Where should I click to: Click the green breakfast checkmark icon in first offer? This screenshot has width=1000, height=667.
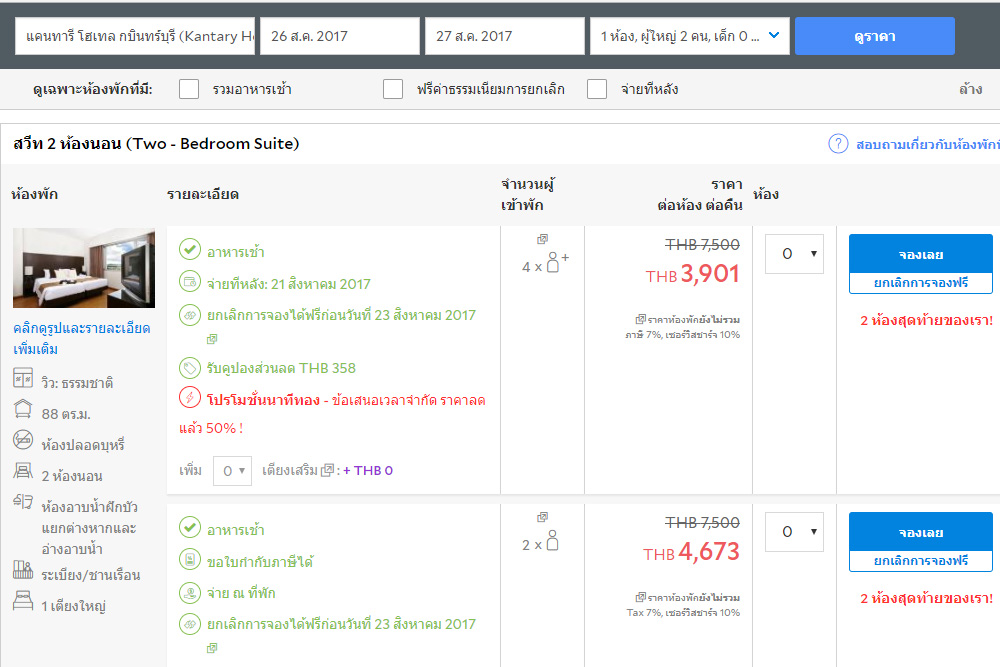(189, 251)
